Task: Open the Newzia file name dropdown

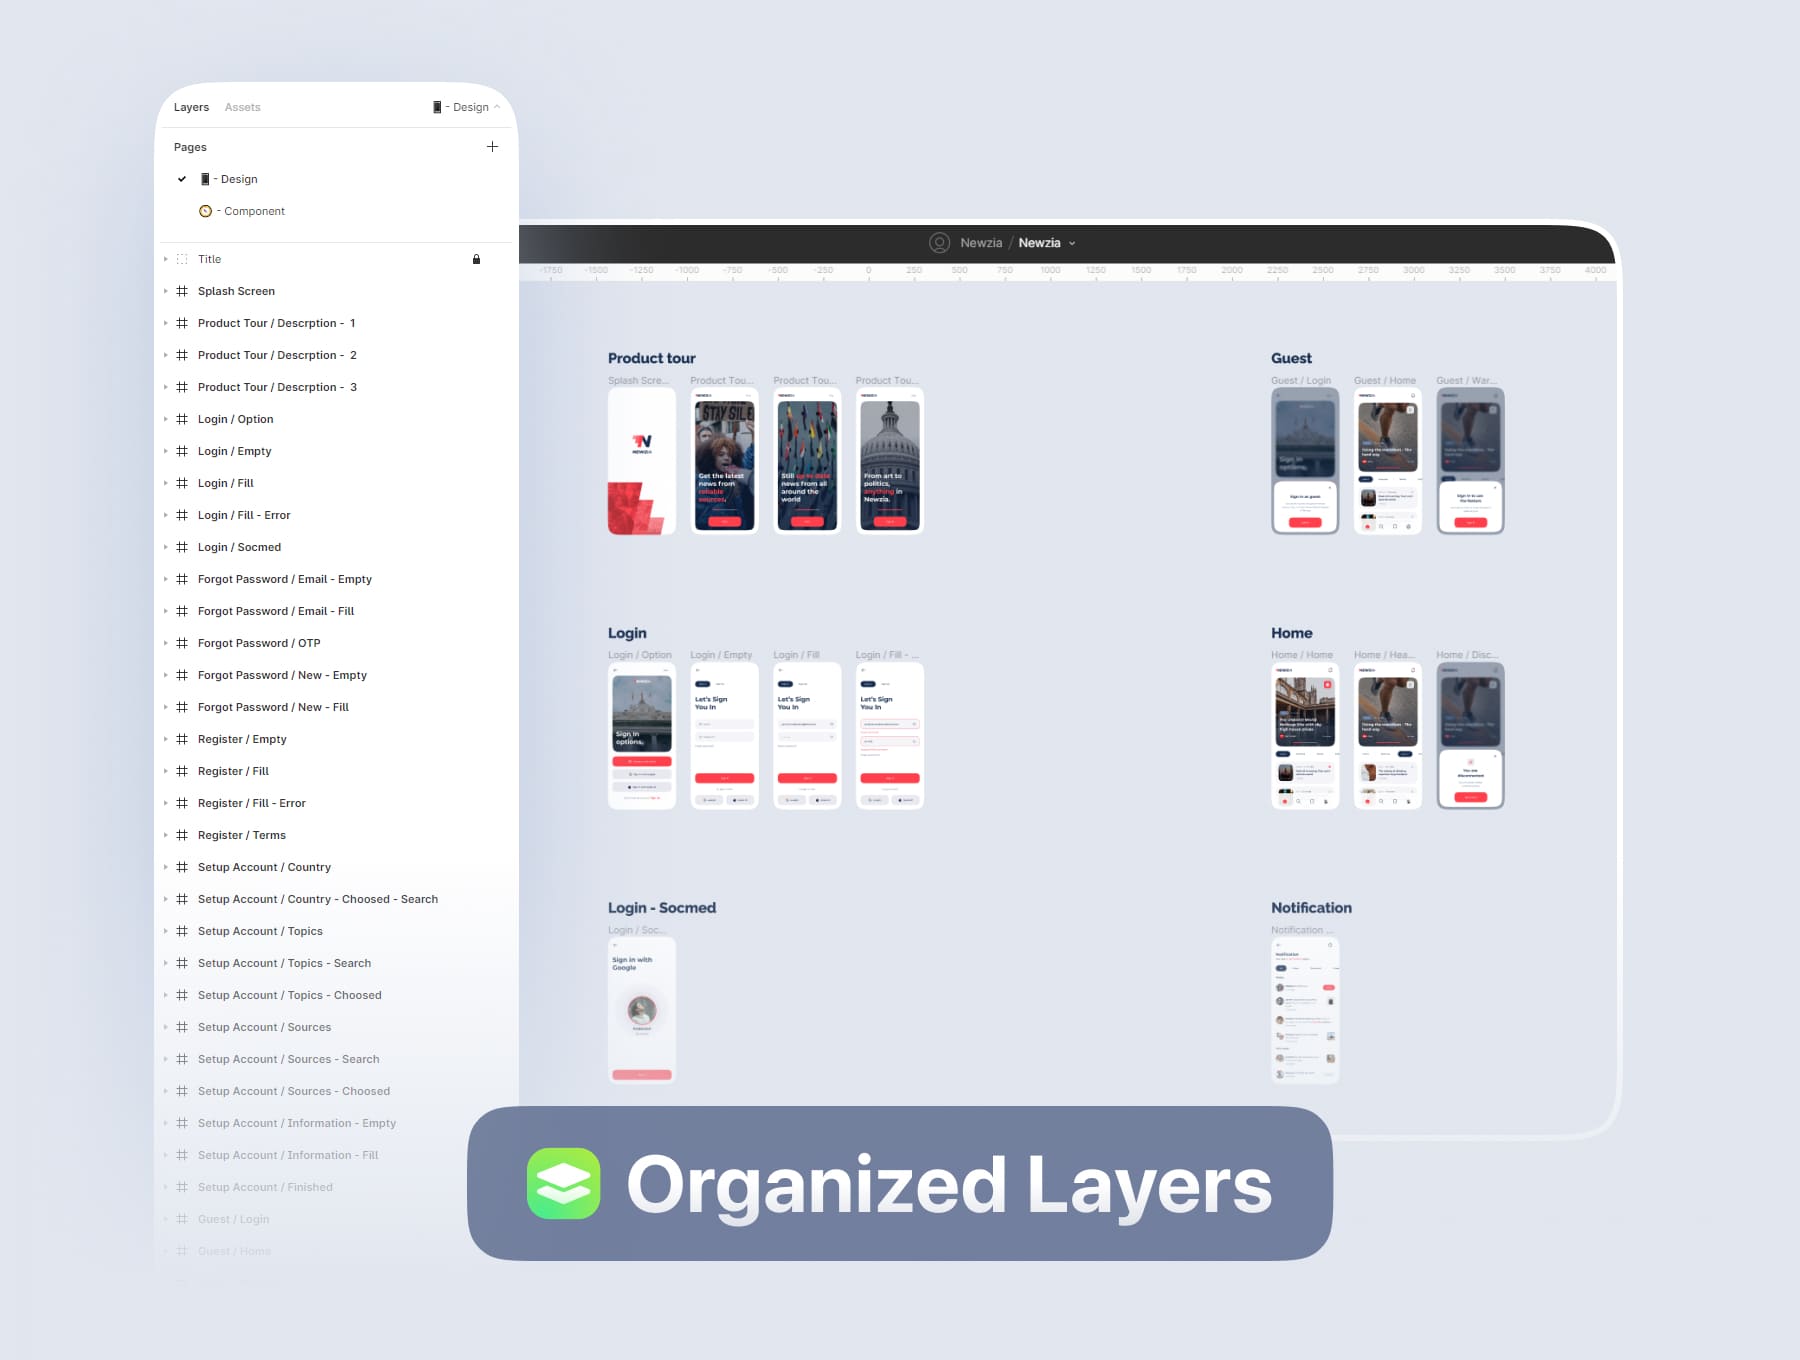Action: coord(1072,243)
